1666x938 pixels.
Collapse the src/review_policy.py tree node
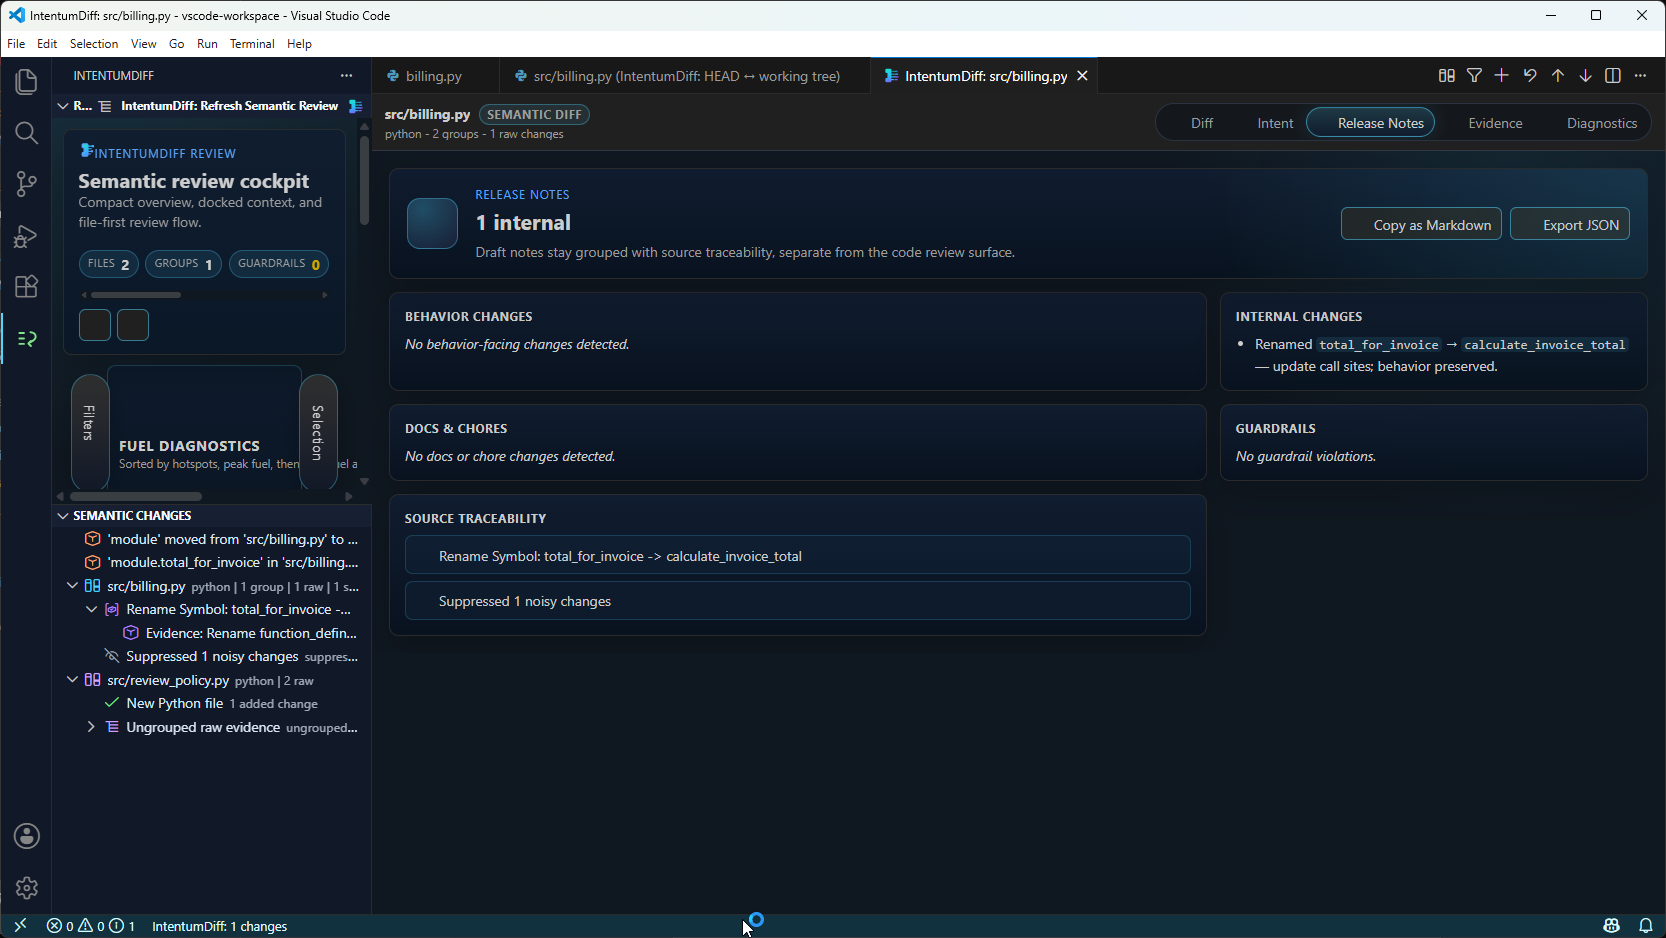click(x=72, y=680)
